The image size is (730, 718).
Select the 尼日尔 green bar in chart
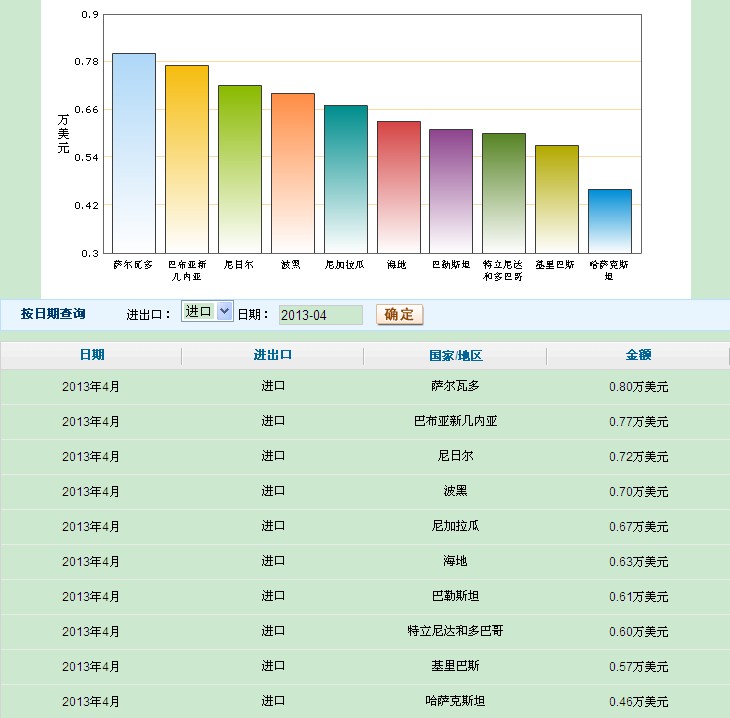pos(240,169)
